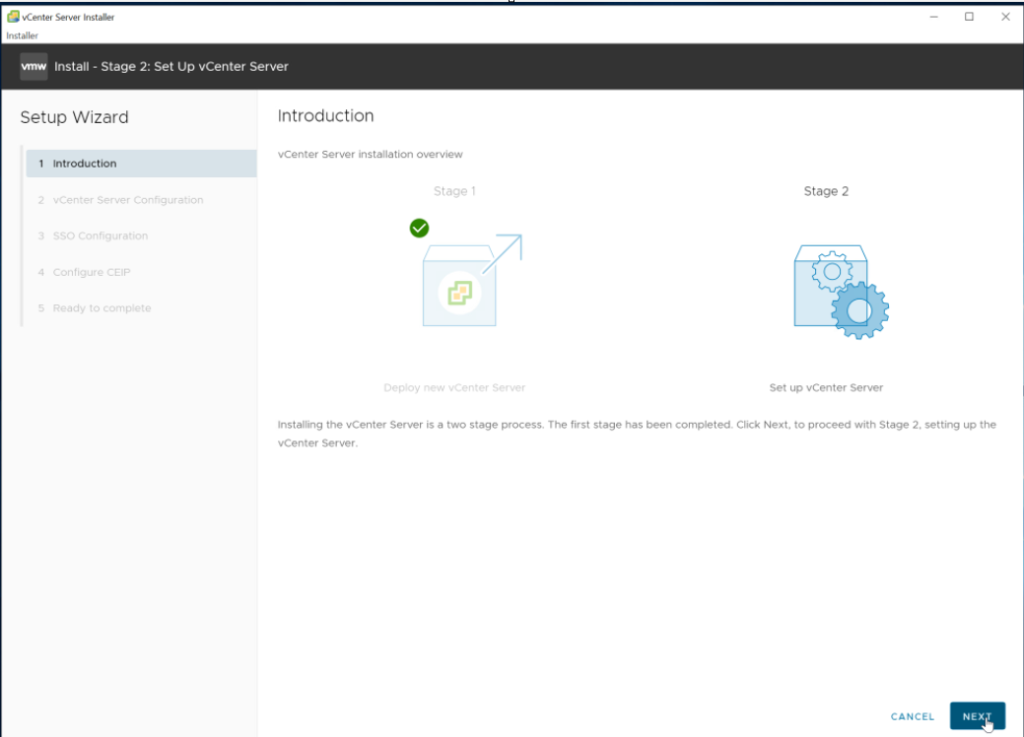The height and width of the screenshot is (737, 1024).
Task: Click the Setup Wizard heading
Action: click(74, 117)
